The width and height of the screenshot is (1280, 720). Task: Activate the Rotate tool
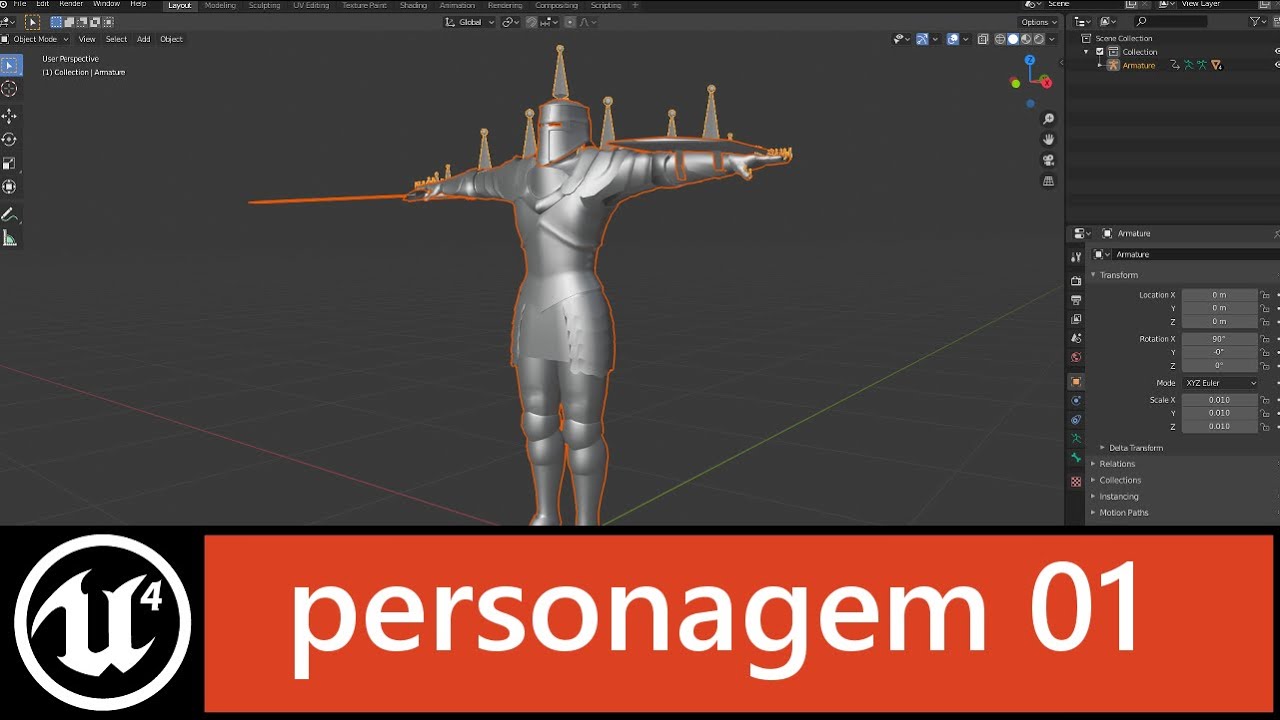pyautogui.click(x=9, y=140)
